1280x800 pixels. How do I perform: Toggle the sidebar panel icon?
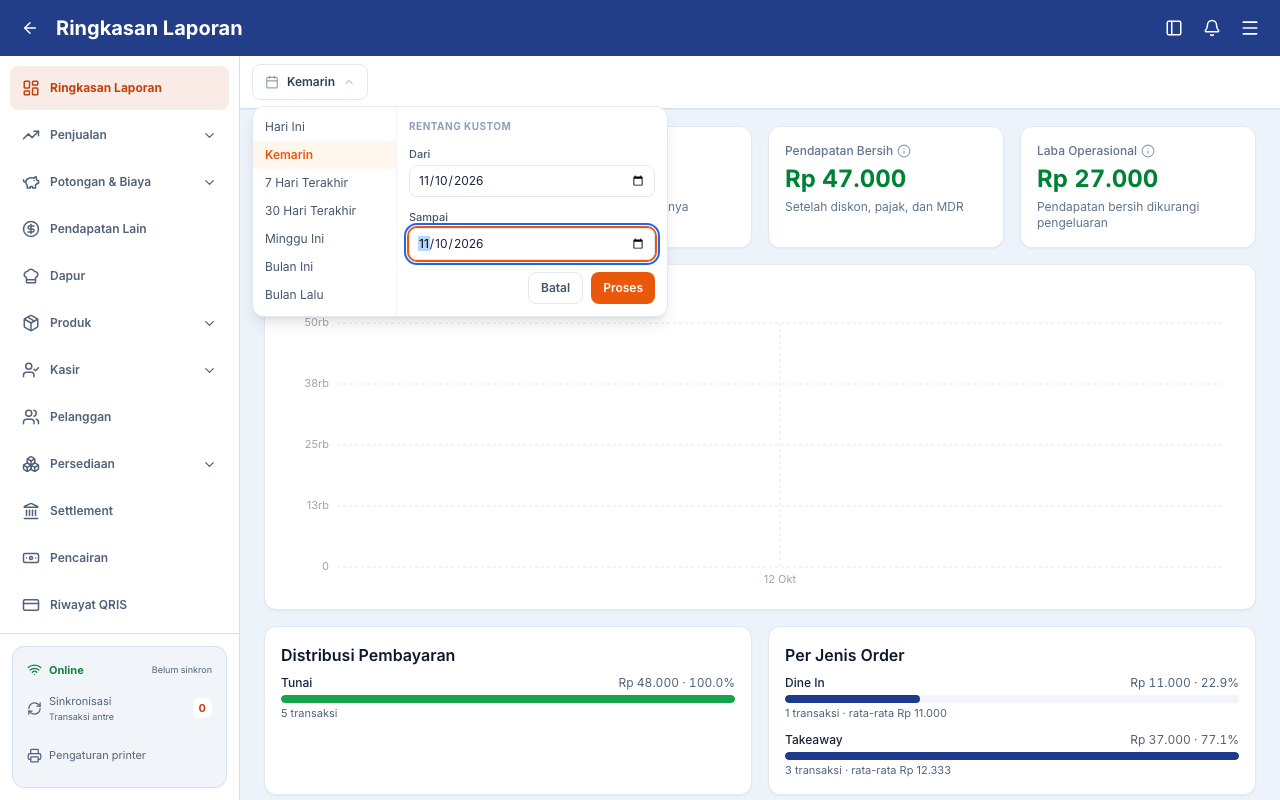[x=1174, y=28]
